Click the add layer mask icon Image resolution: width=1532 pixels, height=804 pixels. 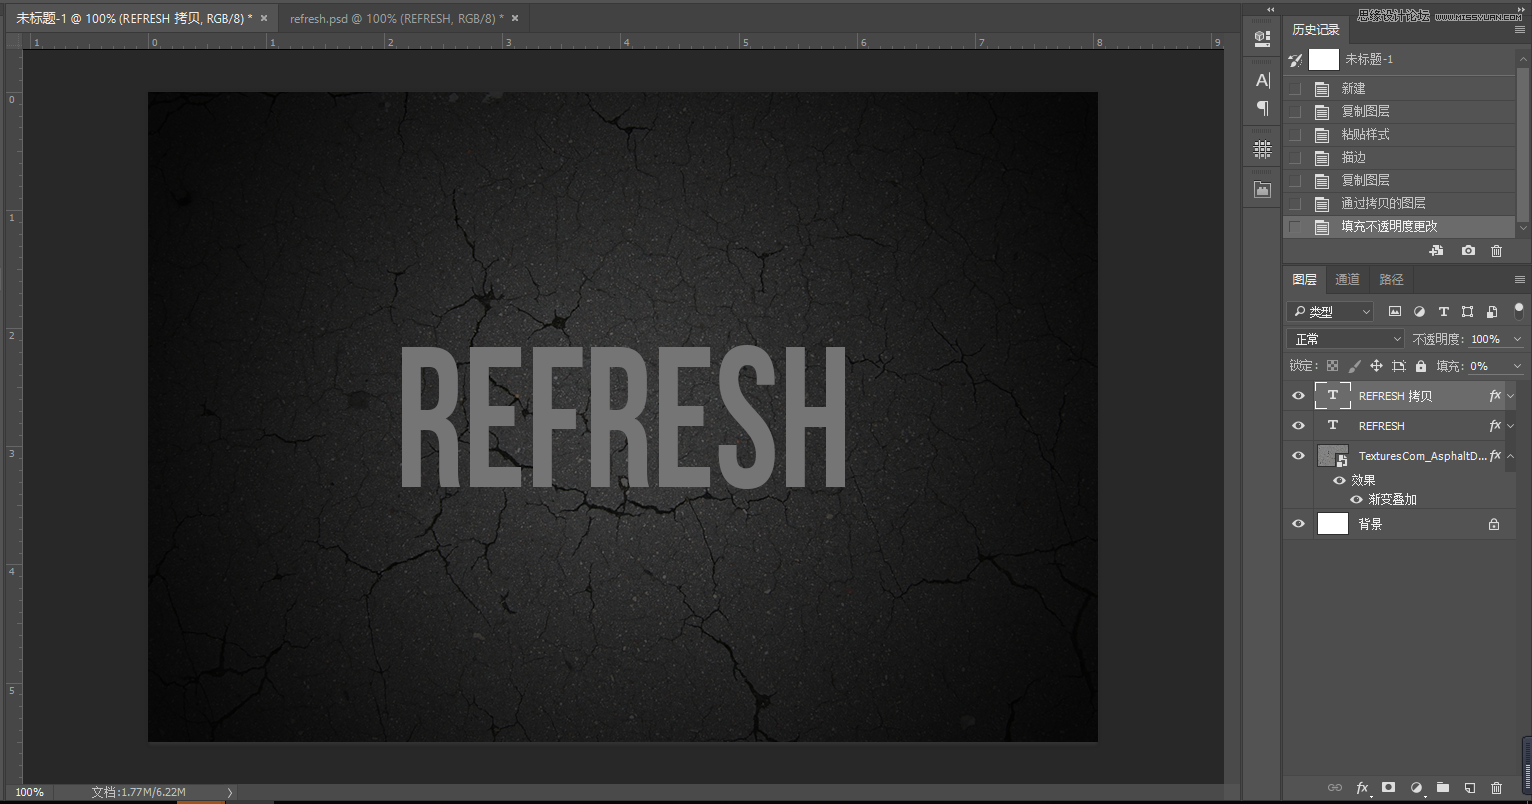click(x=1388, y=788)
